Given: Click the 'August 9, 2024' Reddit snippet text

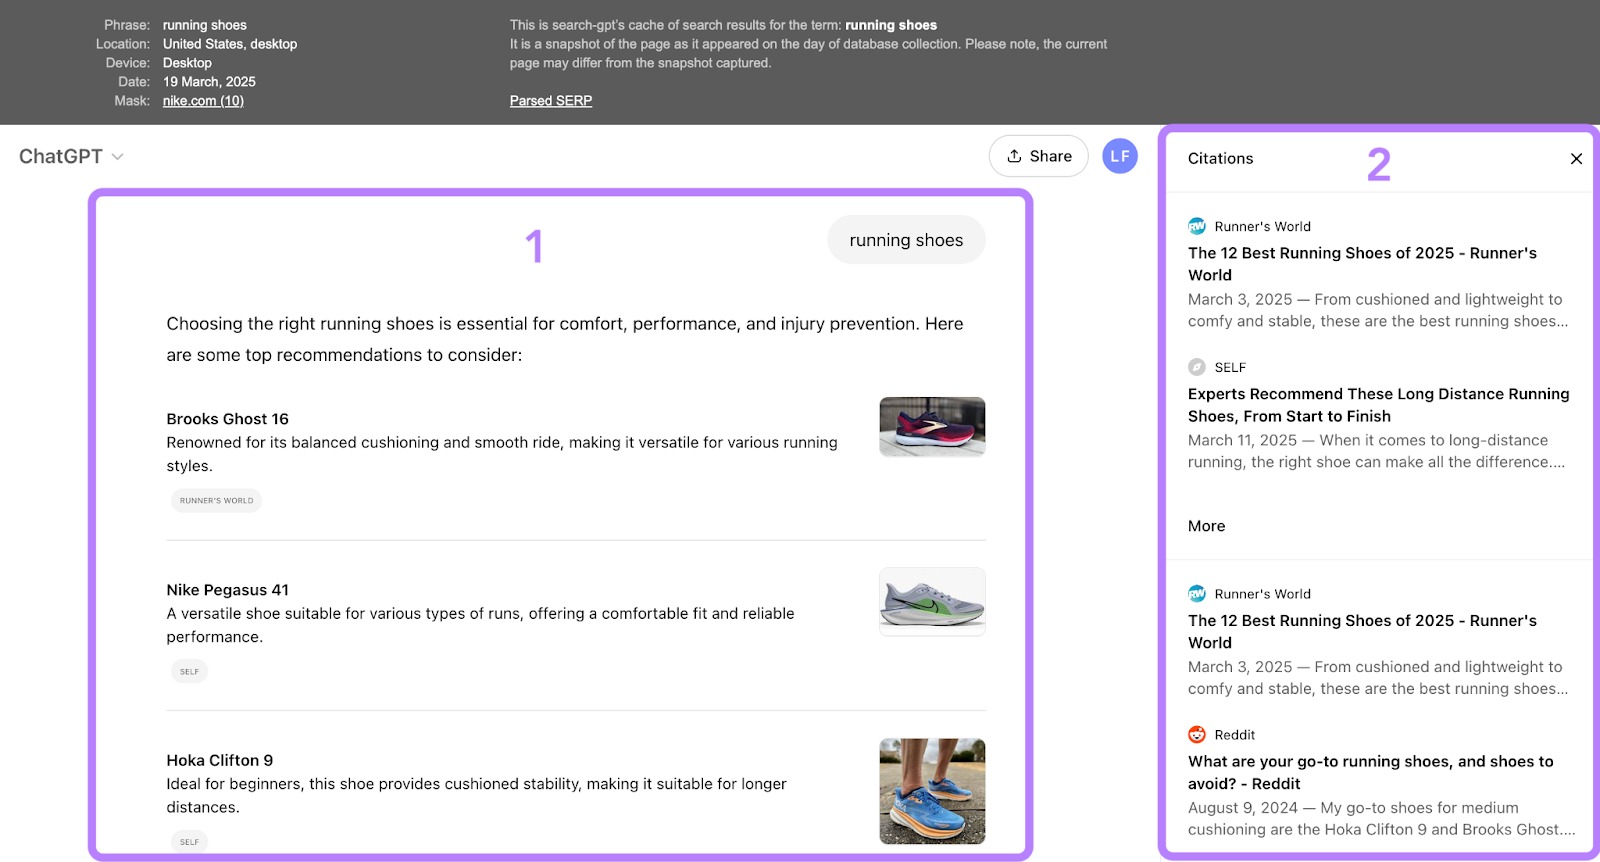Looking at the screenshot, I should 1382,819.
